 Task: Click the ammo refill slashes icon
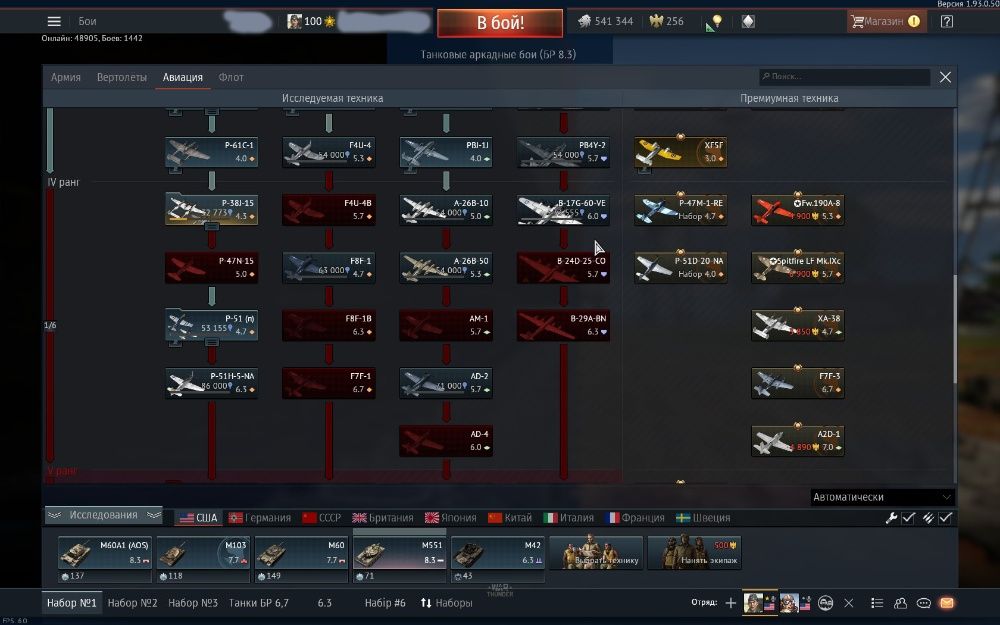pyautogui.click(x=929, y=518)
